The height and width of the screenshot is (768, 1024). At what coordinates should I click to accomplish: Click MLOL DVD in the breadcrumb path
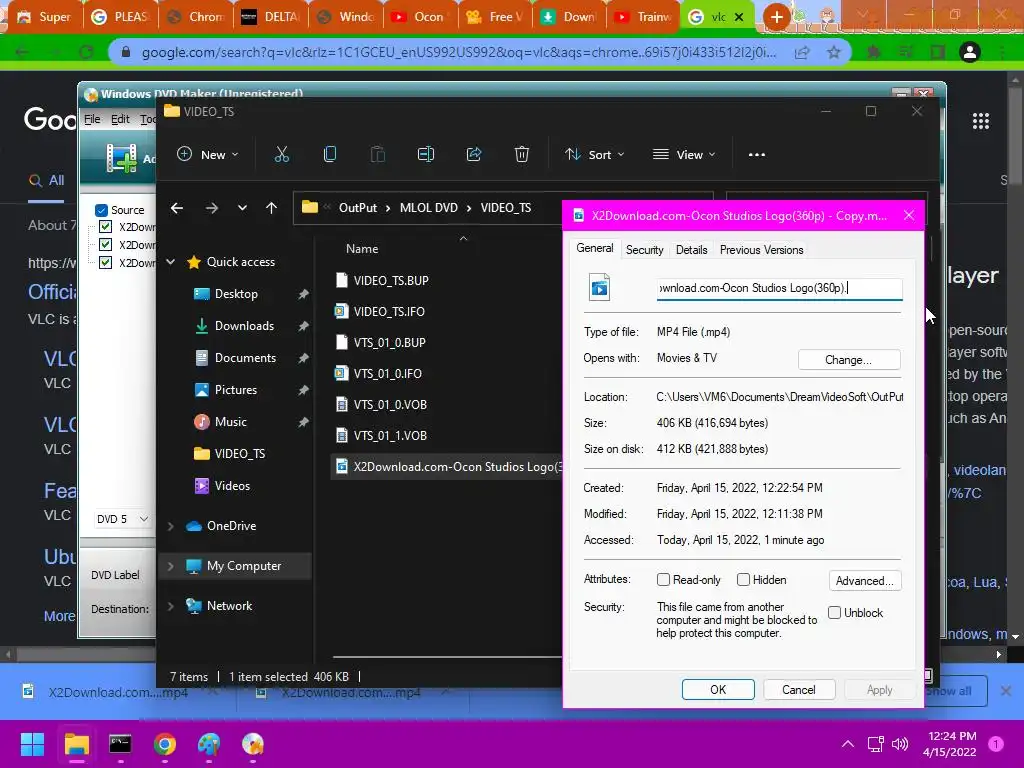428,208
